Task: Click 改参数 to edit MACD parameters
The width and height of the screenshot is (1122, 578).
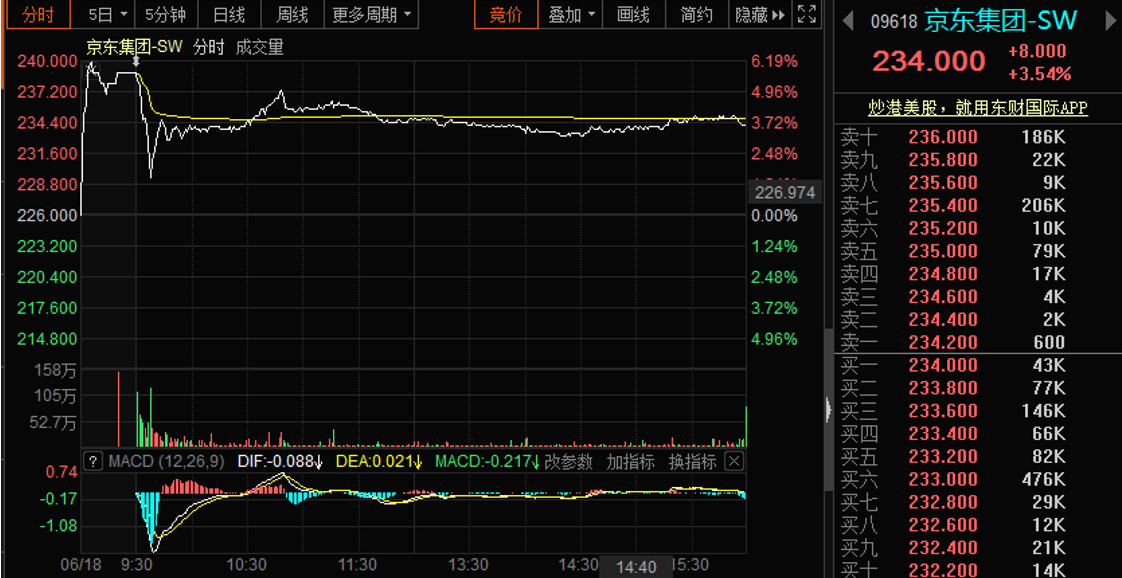Action: tap(569, 461)
